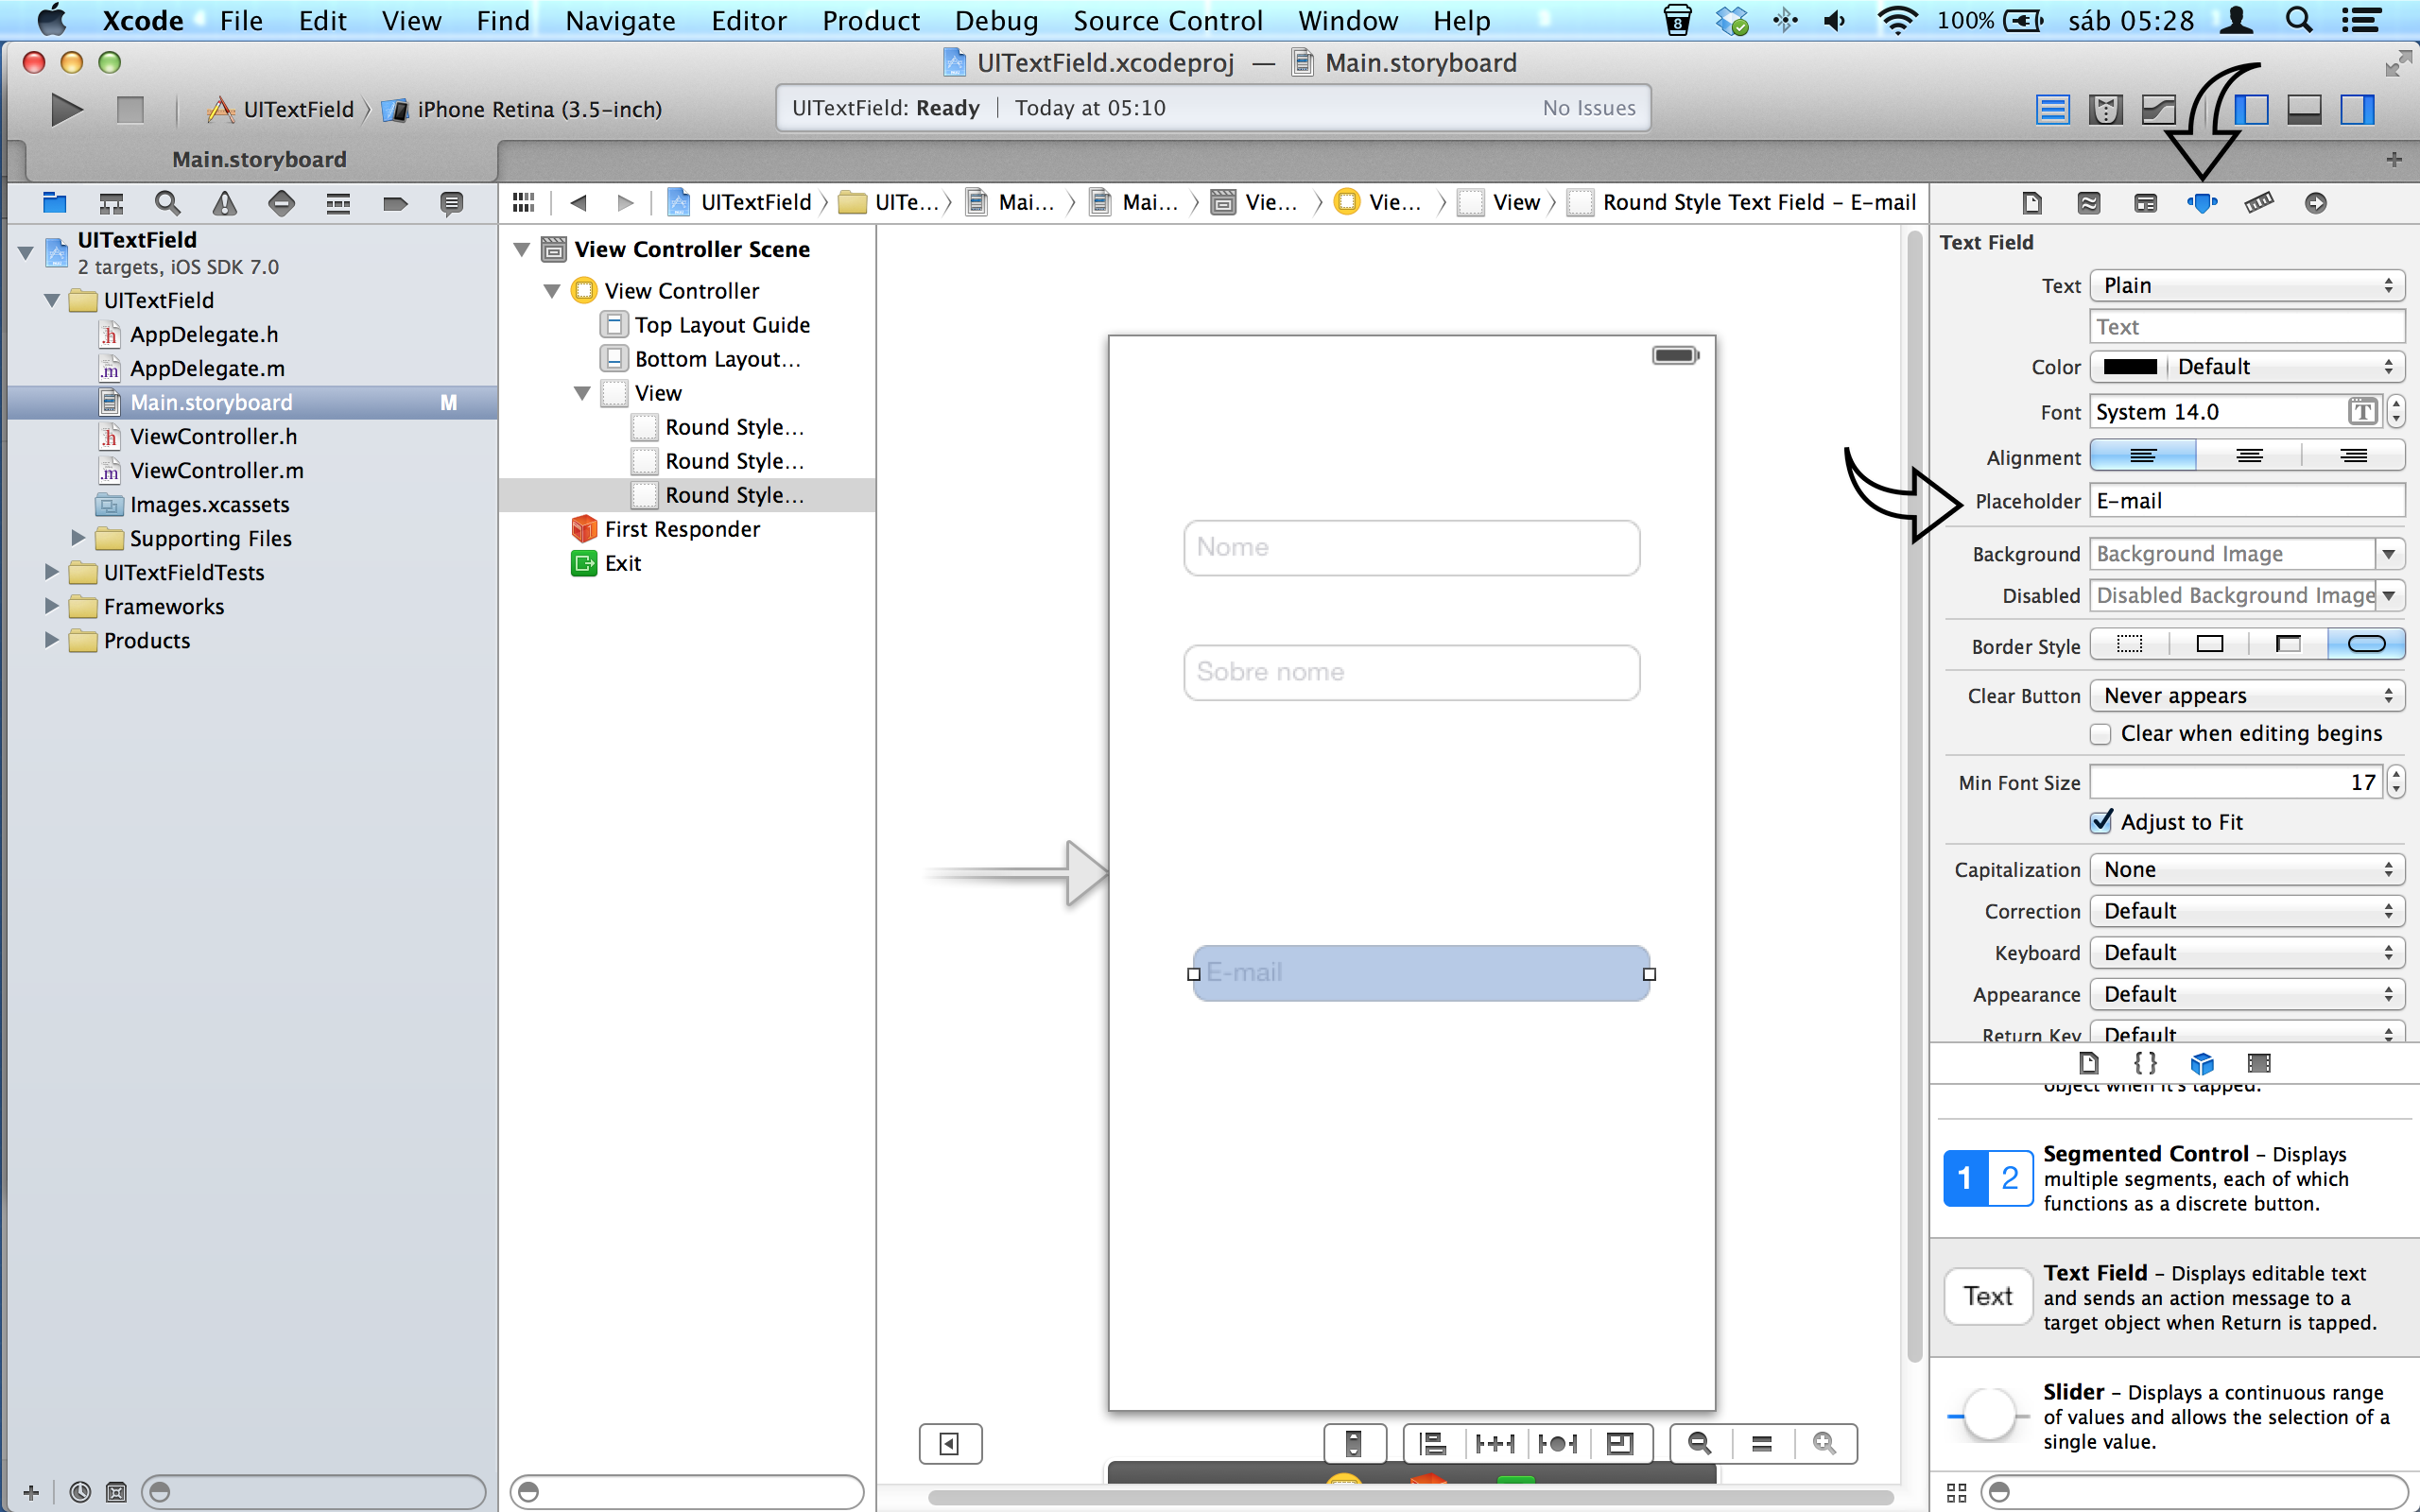
Task: Open the Object library
Action: pyautogui.click(x=2202, y=1062)
